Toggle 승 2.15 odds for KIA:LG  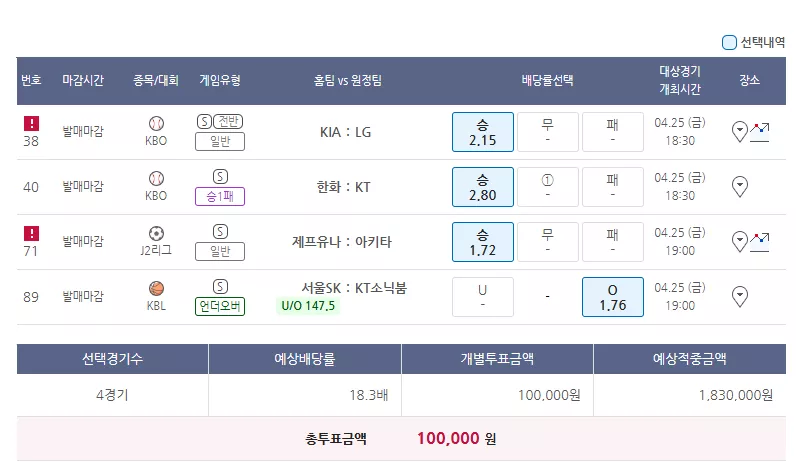[483, 132]
